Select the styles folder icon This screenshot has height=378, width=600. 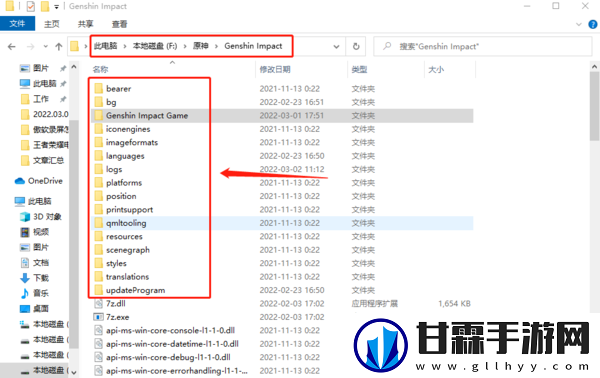(99, 263)
